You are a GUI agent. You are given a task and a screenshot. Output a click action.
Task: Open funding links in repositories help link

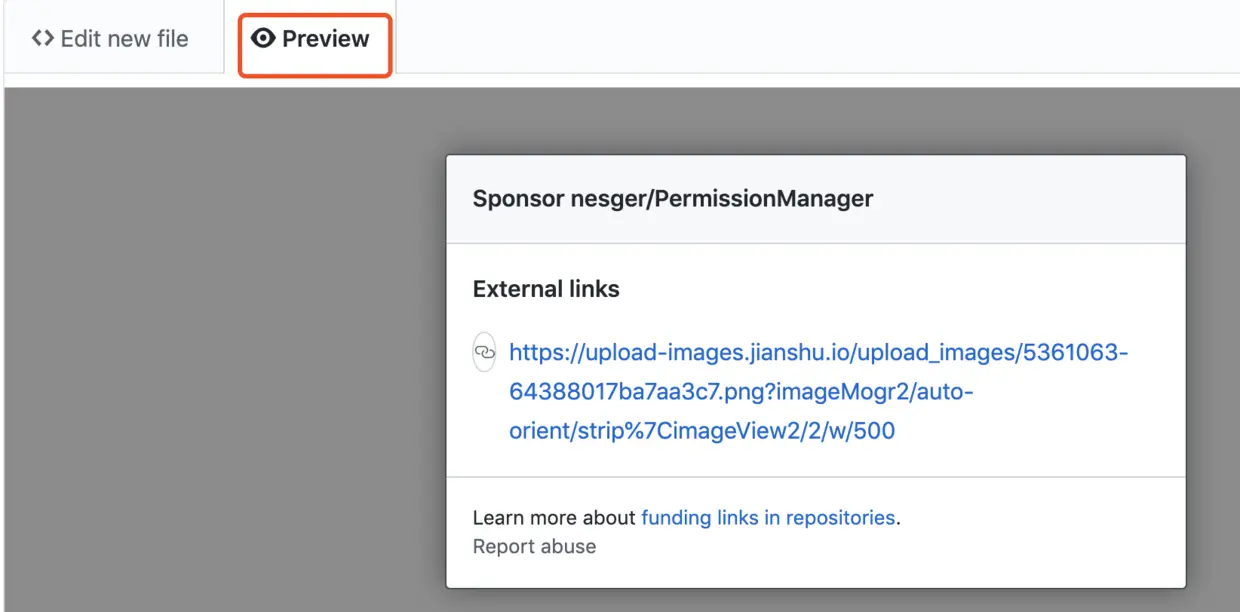(767, 518)
